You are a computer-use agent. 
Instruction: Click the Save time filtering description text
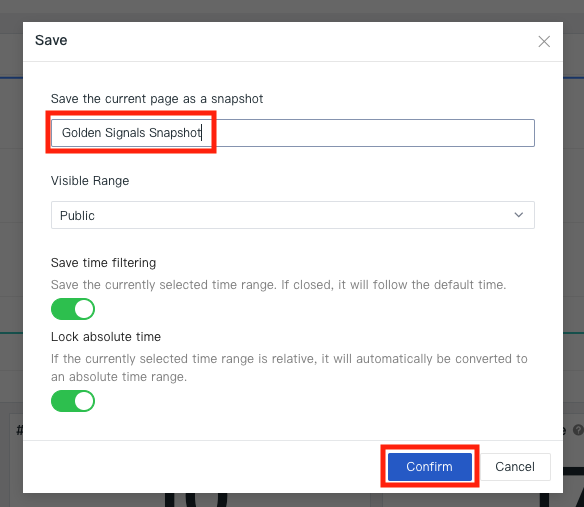coord(279,285)
